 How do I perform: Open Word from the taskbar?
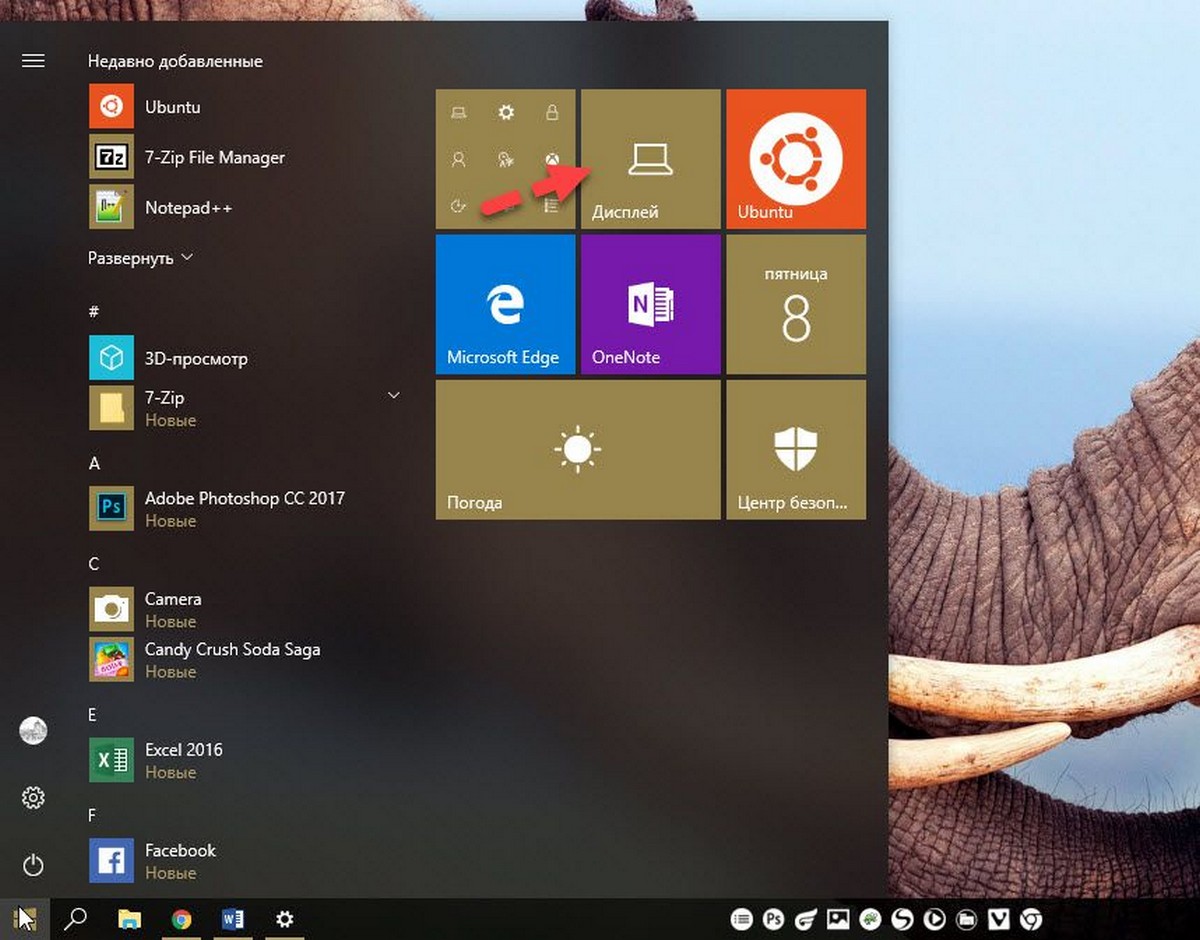click(x=233, y=918)
